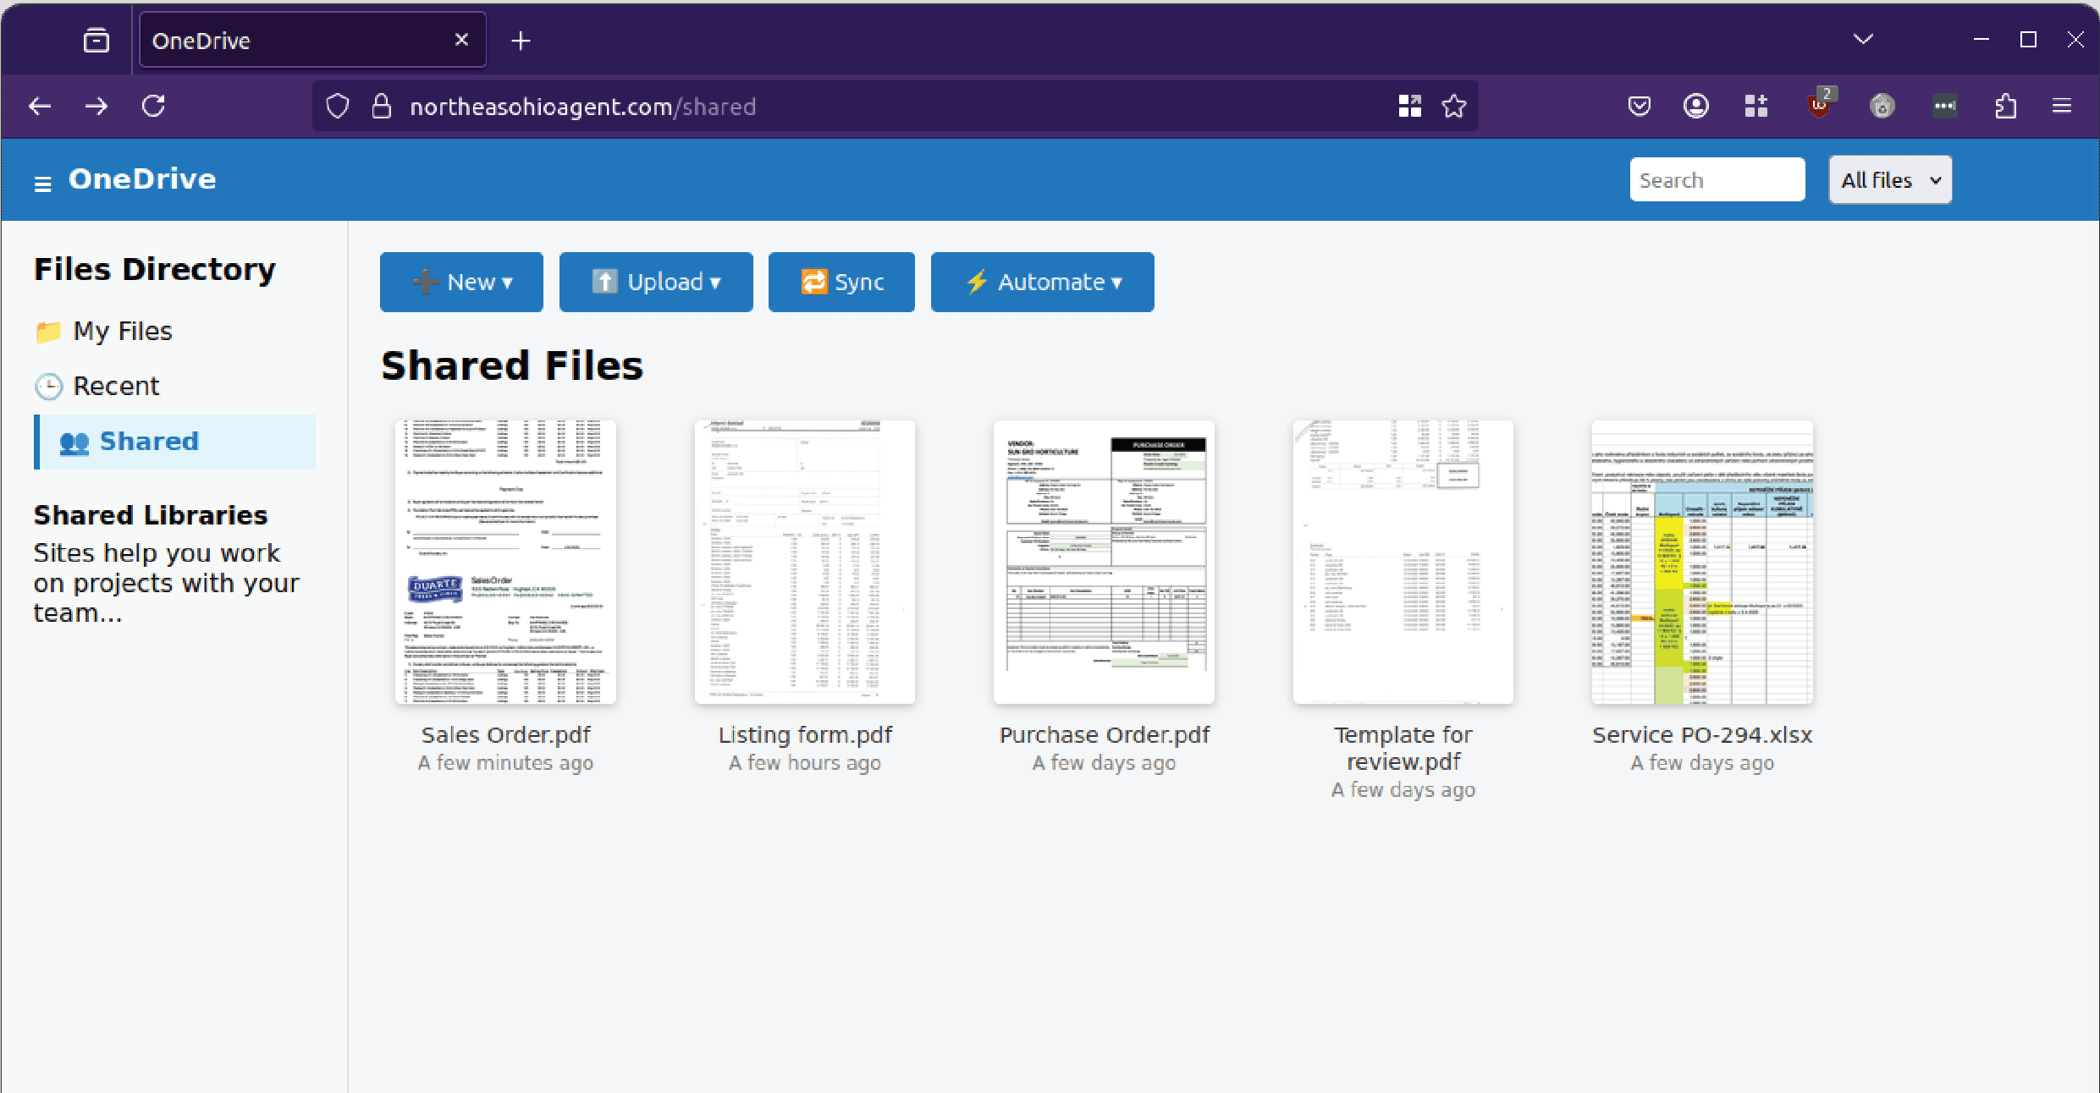
Task: Open Firefox account profile icon
Action: (1696, 106)
